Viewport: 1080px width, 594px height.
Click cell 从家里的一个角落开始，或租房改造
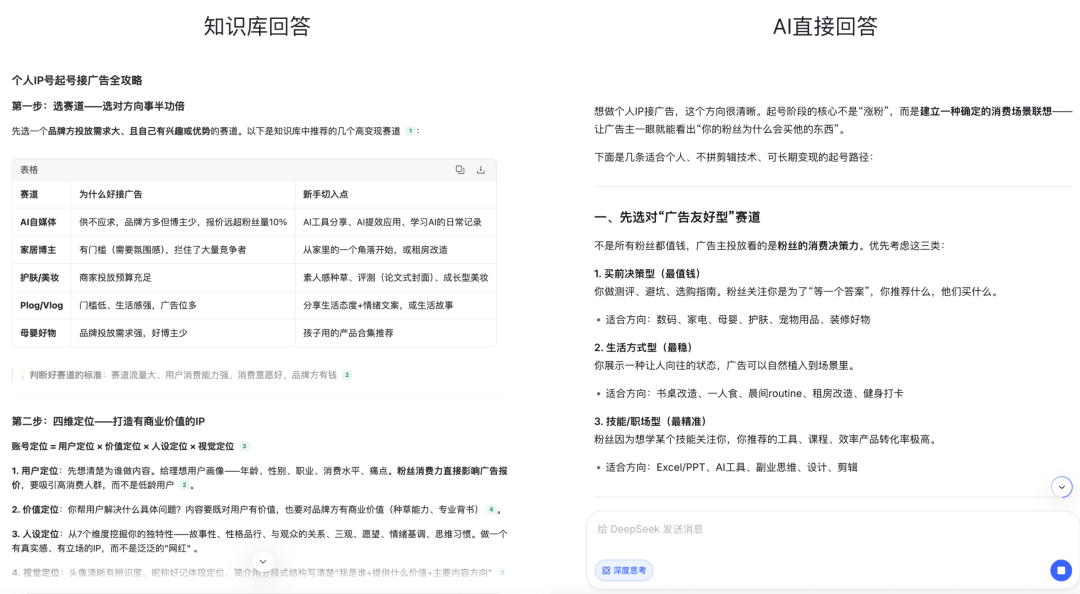[375, 249]
